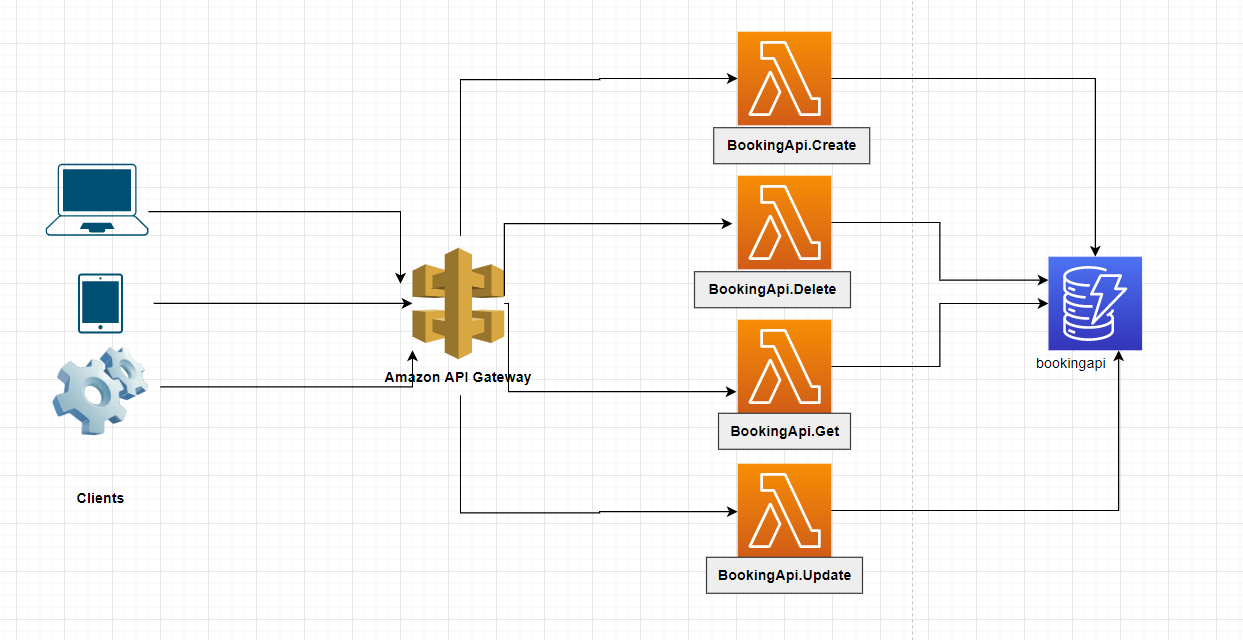The image size is (1243, 640).
Task: Click the Amazon API Gateway text label
Action: point(456,377)
